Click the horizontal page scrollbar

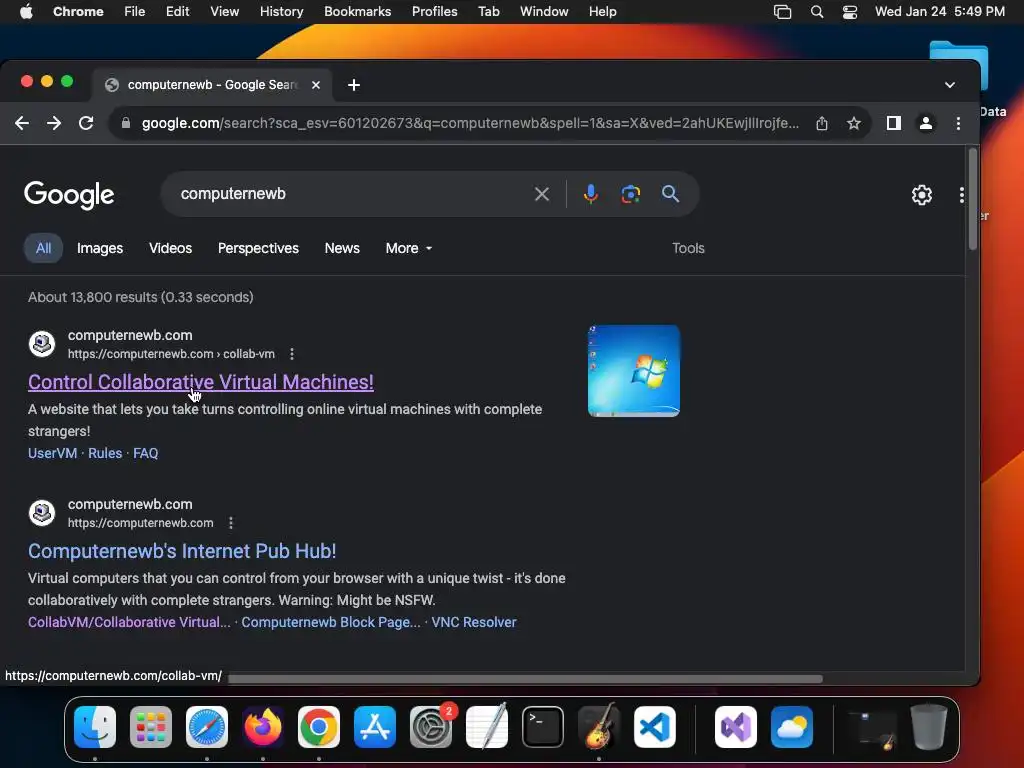click(x=525, y=679)
